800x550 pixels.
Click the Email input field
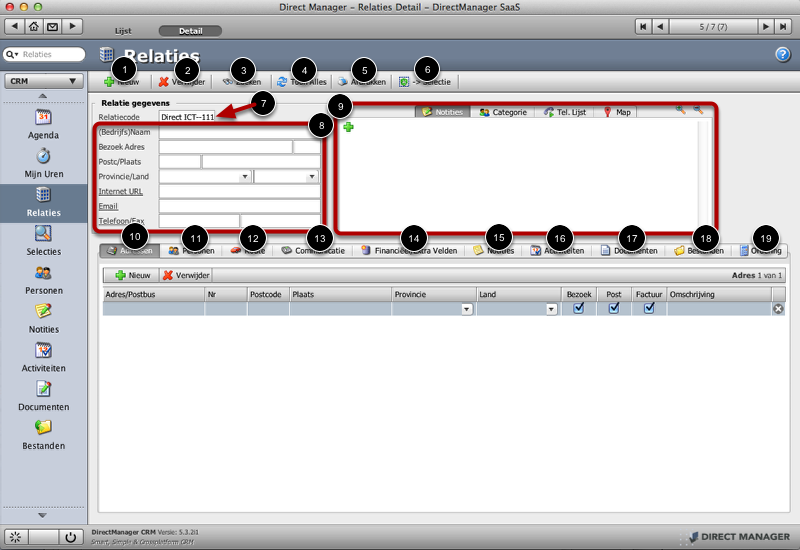pyautogui.click(x=239, y=206)
